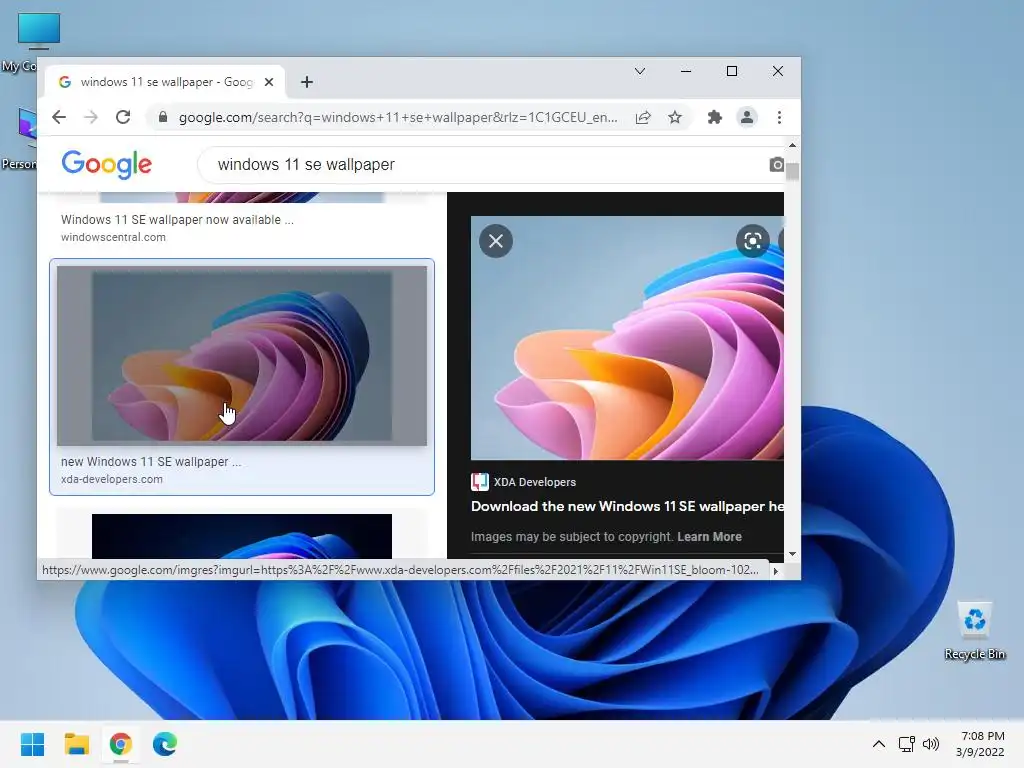The image size is (1024, 768).
Task: Click the status bar URL expand arrow
Action: pos(775,571)
